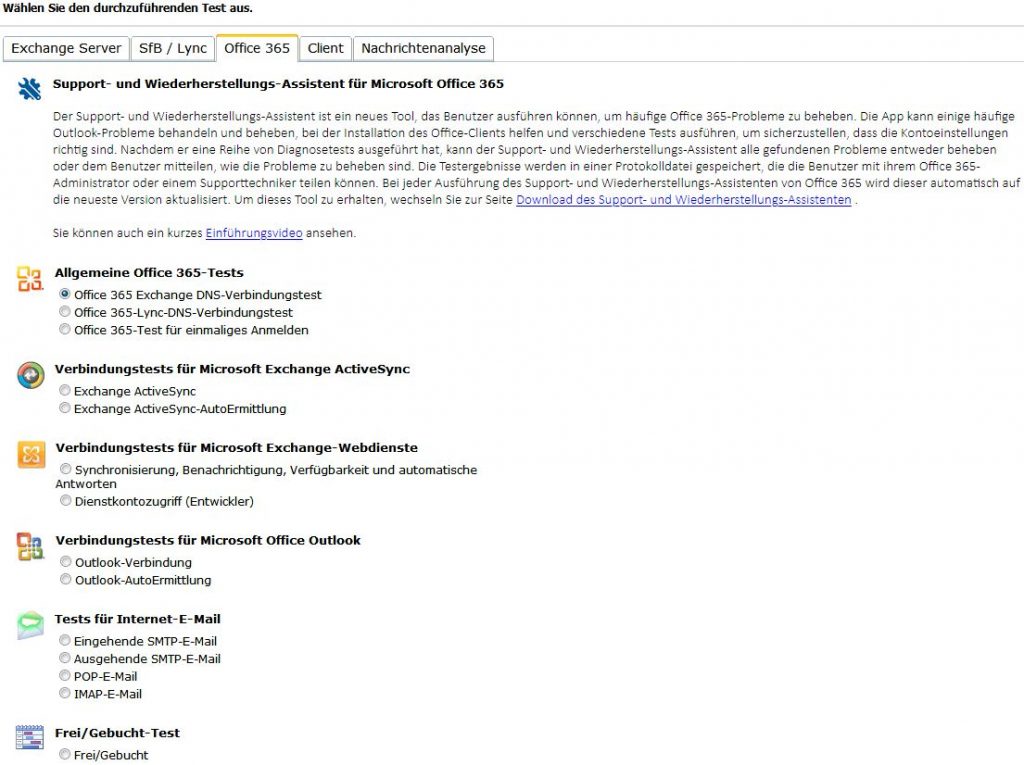Switch to the SfB / Lync tab
1024x765 pixels.
pyautogui.click(x=173, y=48)
